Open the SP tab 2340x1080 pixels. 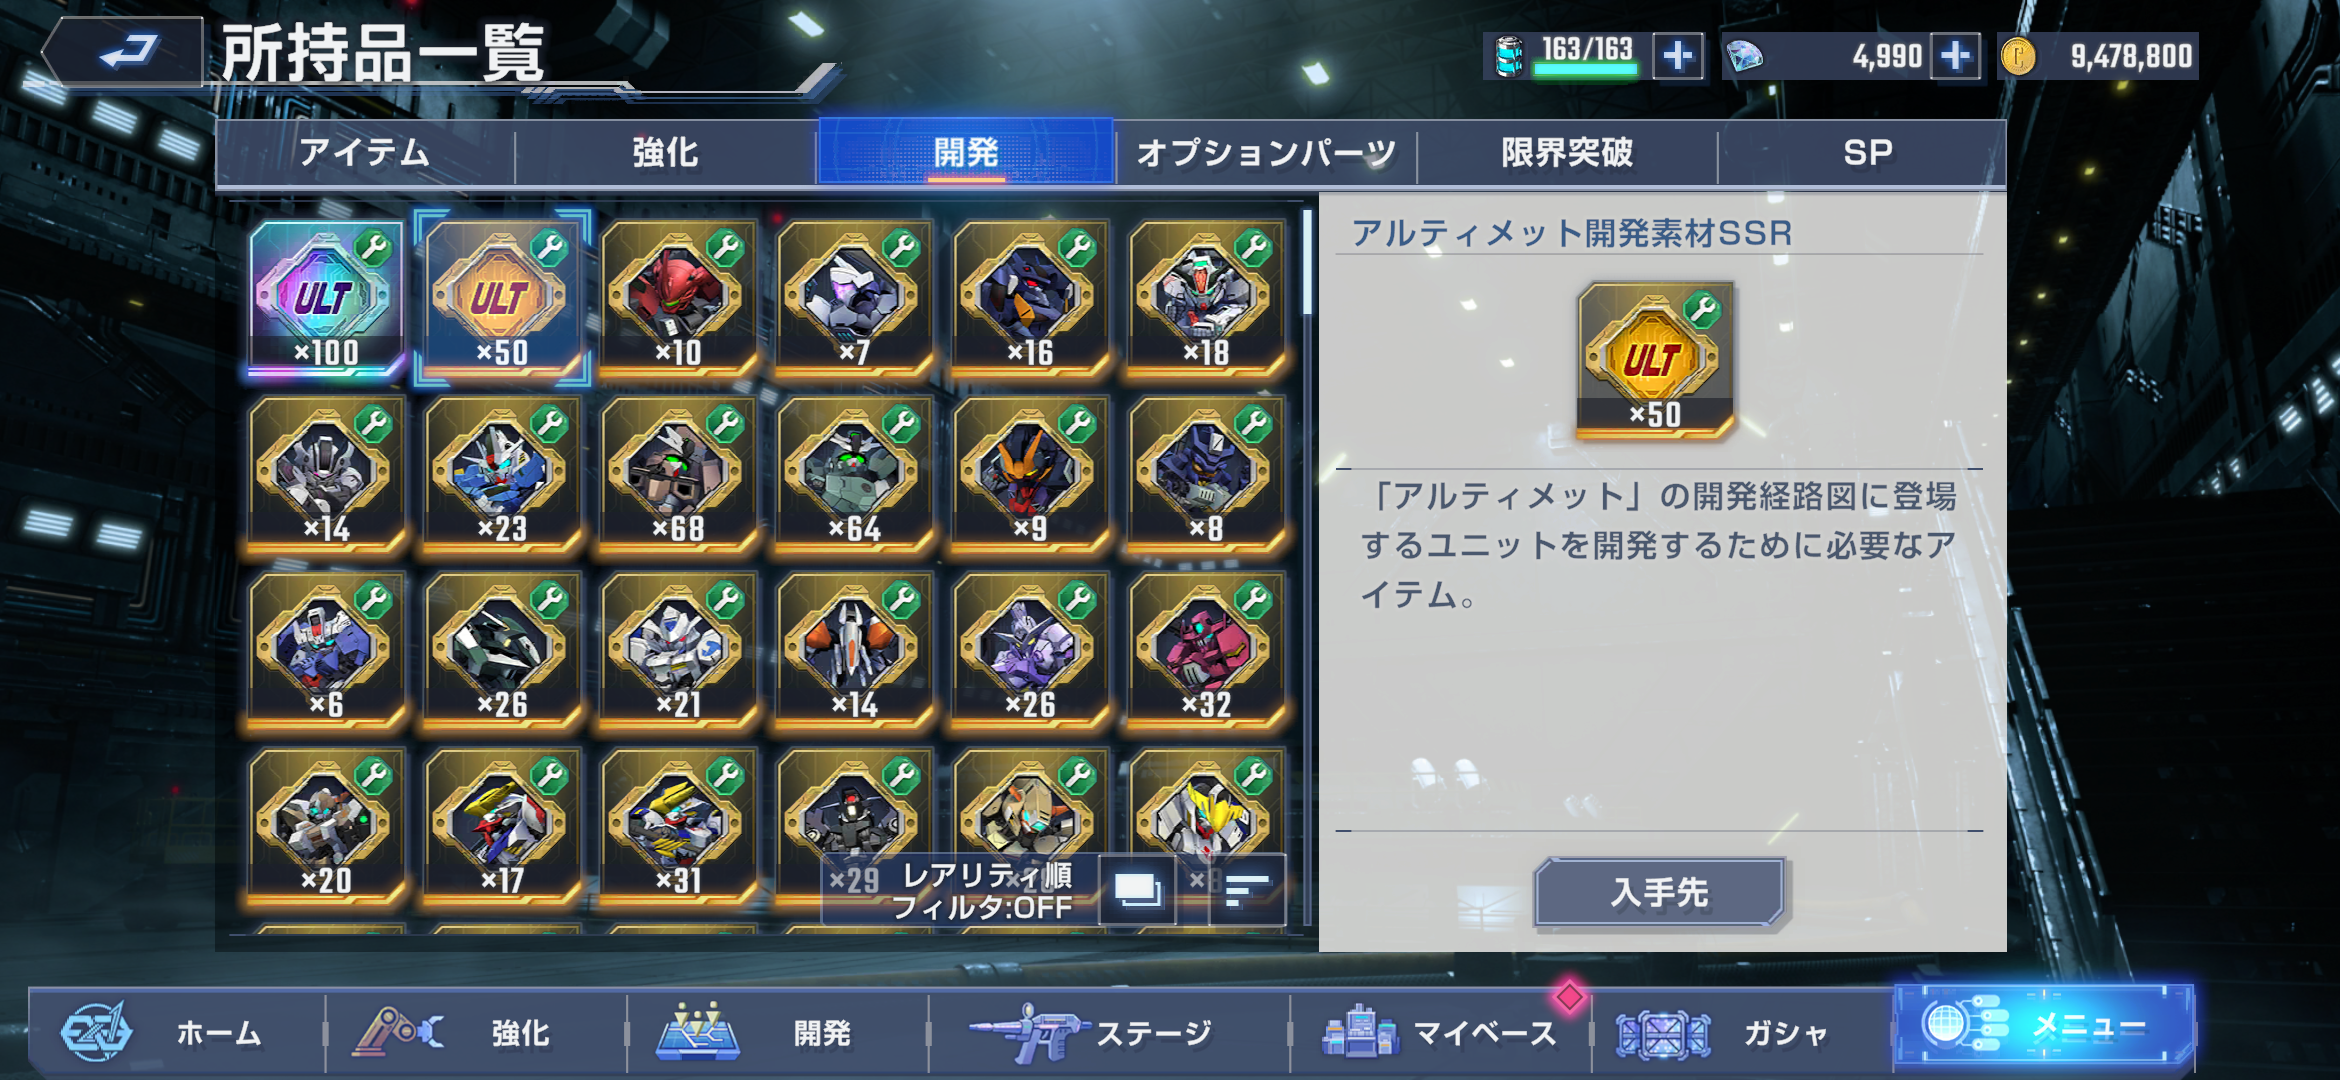pyautogui.click(x=1867, y=153)
